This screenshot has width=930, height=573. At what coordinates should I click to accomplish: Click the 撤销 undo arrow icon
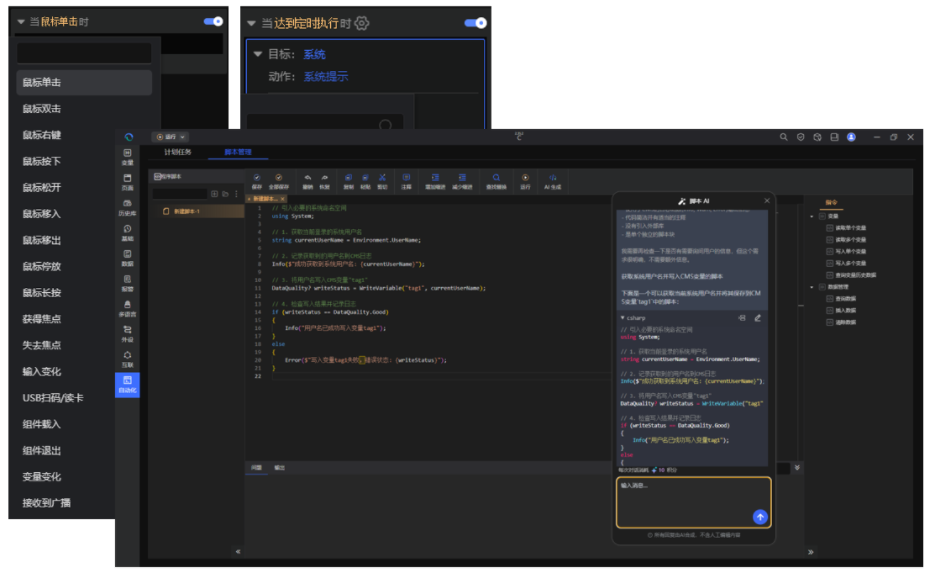coord(308,177)
